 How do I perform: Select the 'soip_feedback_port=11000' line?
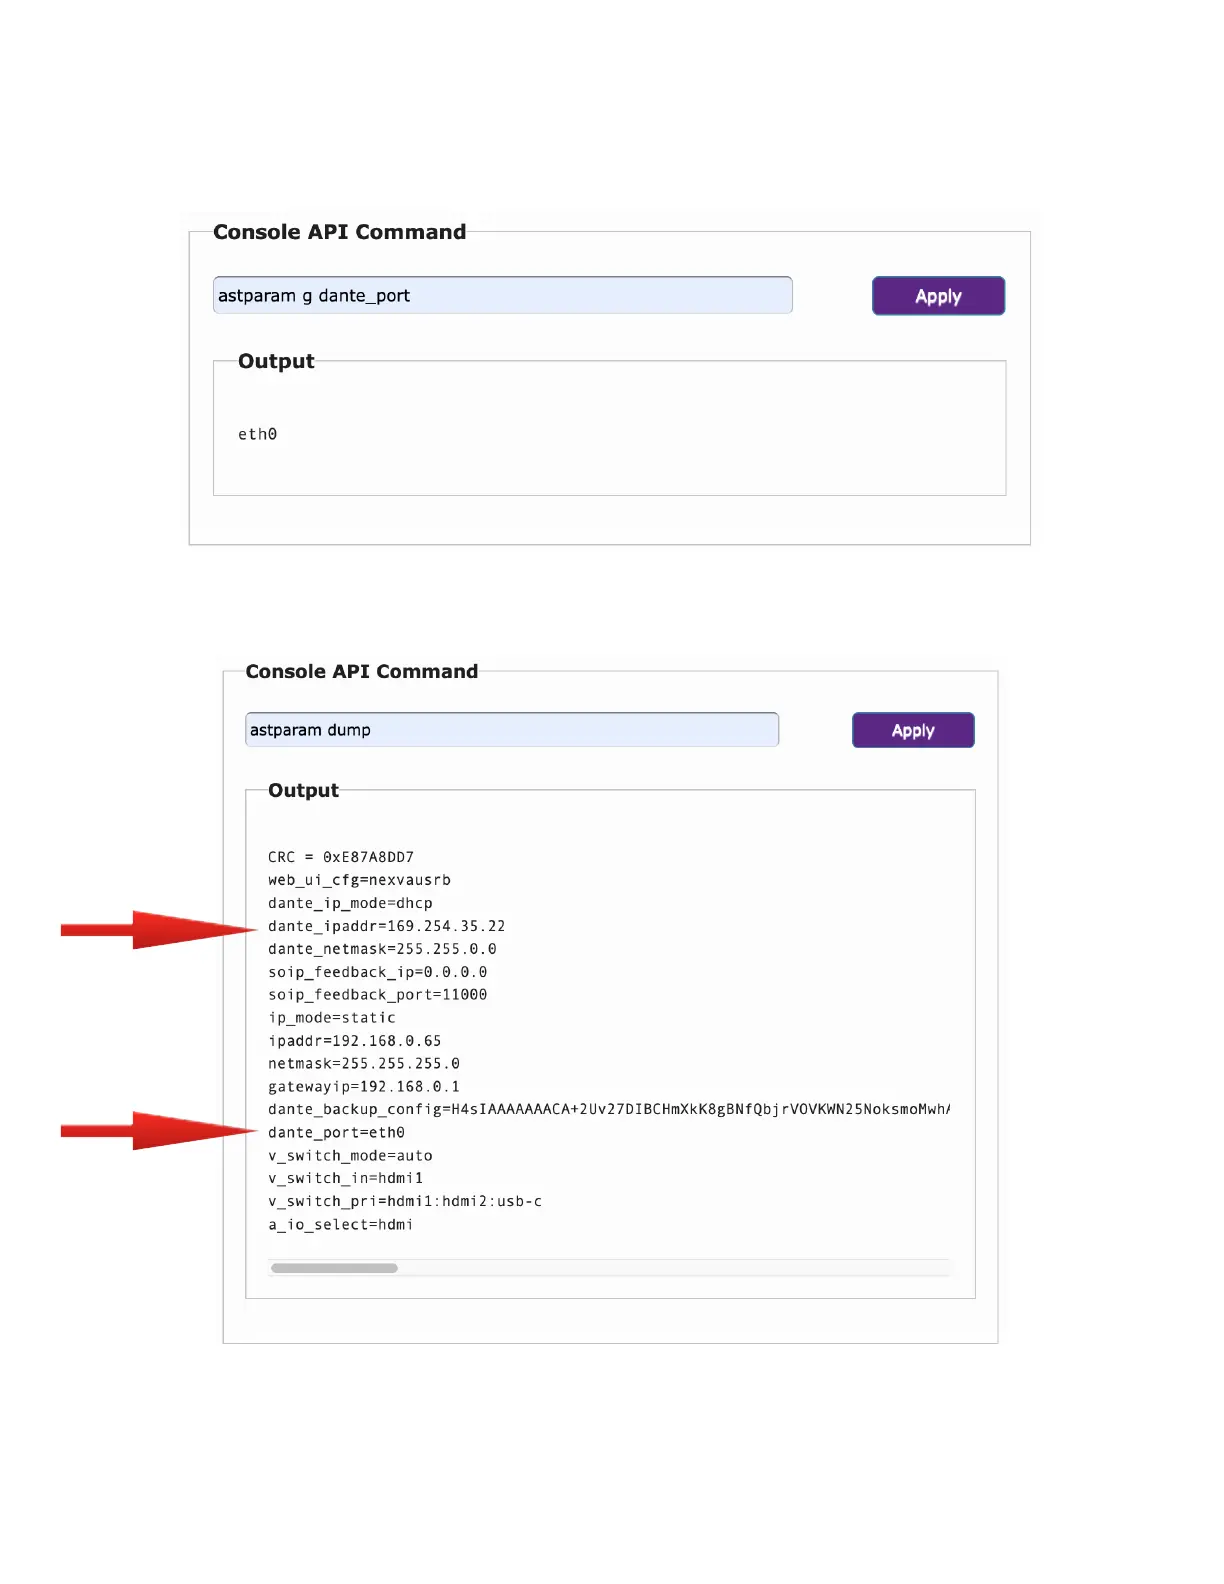377,995
